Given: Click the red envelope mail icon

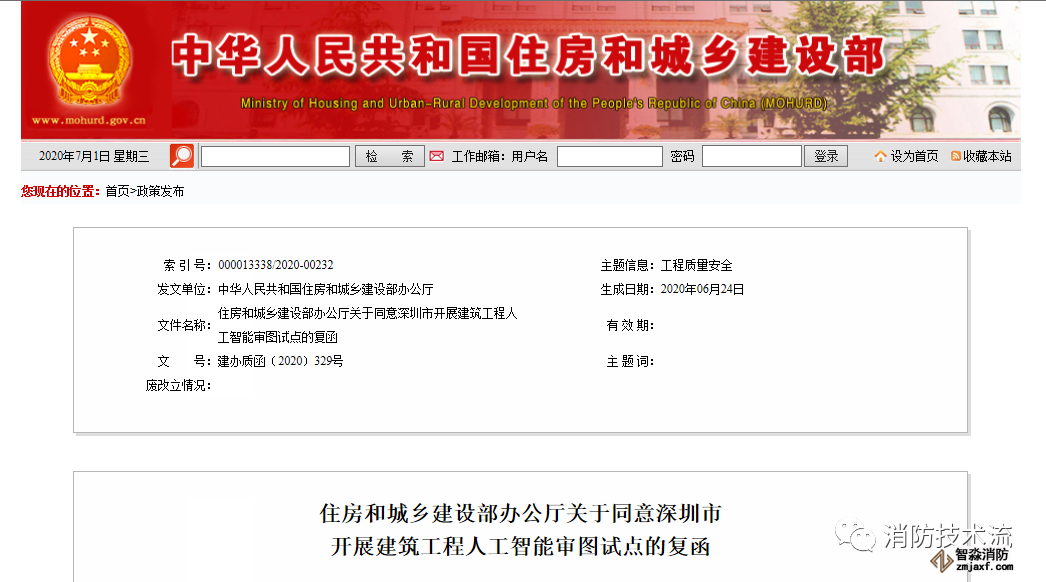Looking at the screenshot, I should [x=436, y=156].
